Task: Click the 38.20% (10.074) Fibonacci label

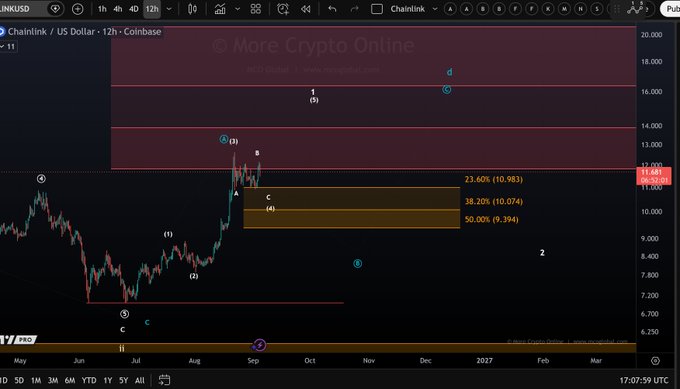Action: click(494, 201)
